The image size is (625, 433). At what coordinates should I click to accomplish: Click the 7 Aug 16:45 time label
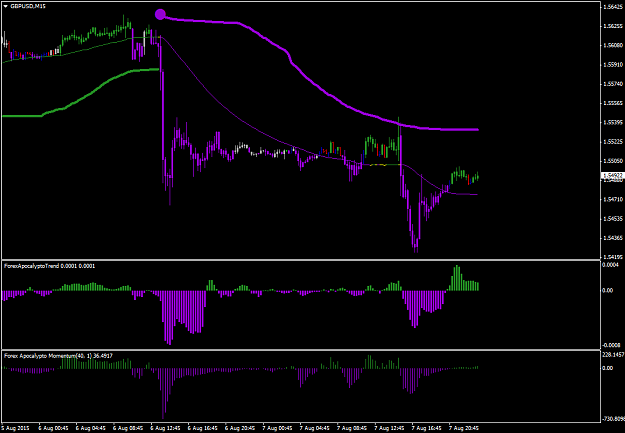click(427, 428)
